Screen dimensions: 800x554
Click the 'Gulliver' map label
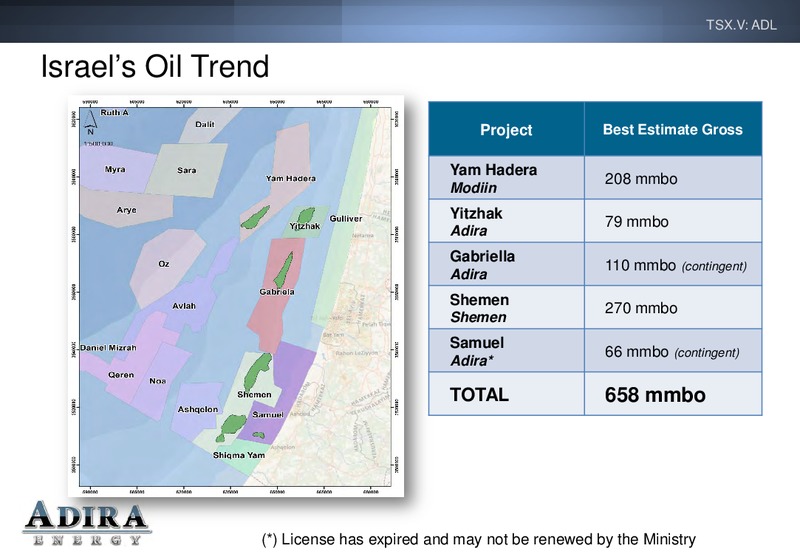pyautogui.click(x=346, y=218)
